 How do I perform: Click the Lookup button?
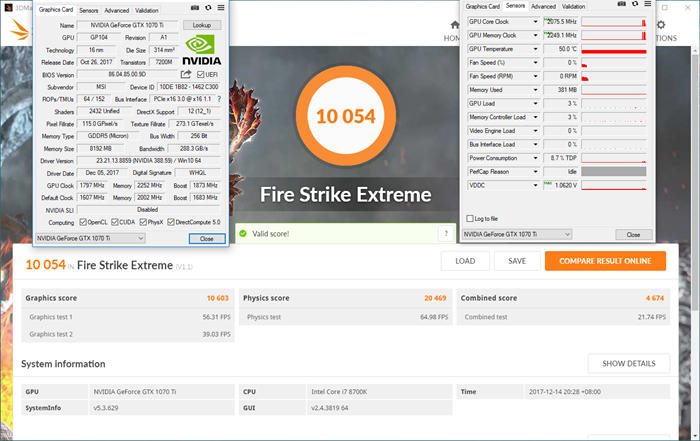click(x=202, y=25)
